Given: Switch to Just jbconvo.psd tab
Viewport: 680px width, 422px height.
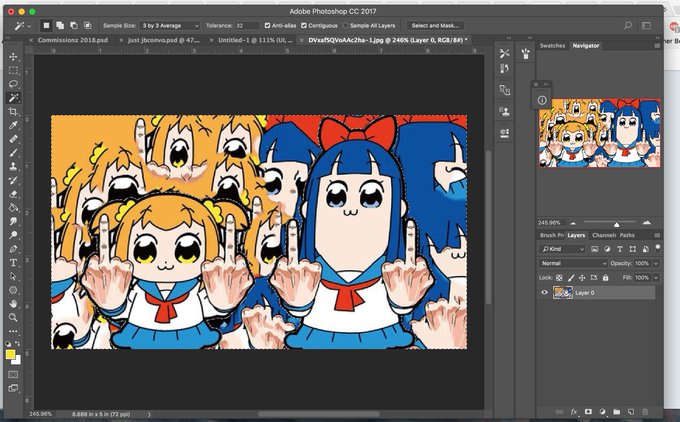Looking at the screenshot, I should tap(163, 40).
